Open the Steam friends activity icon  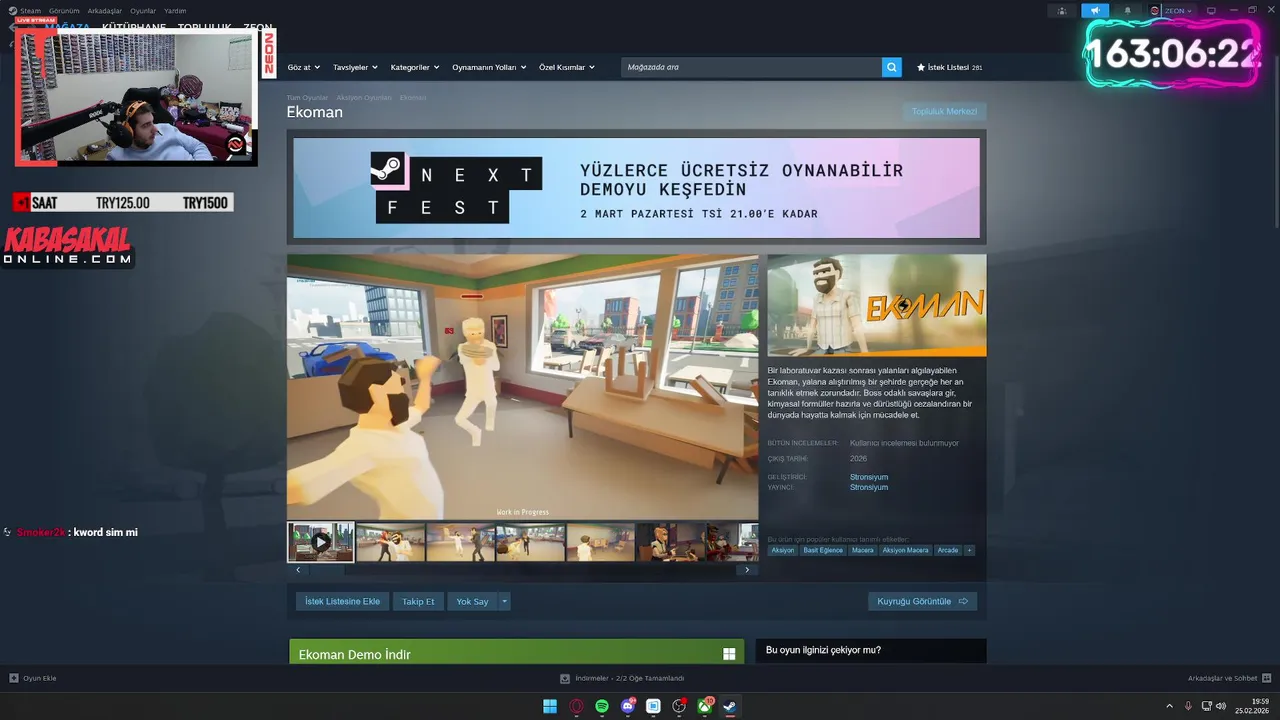(x=1062, y=11)
